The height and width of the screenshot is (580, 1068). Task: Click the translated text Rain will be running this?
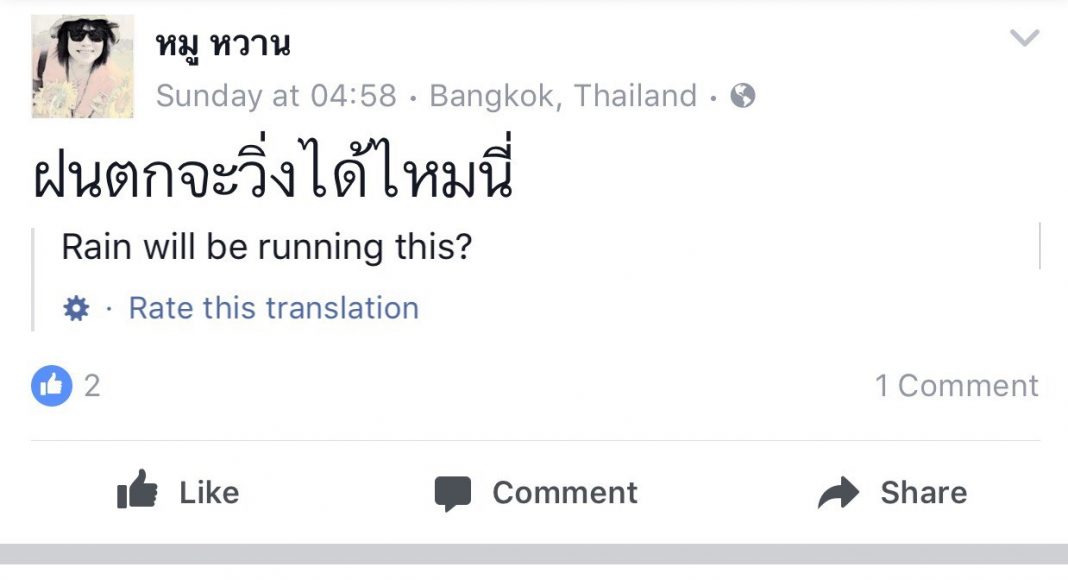[x=266, y=247]
